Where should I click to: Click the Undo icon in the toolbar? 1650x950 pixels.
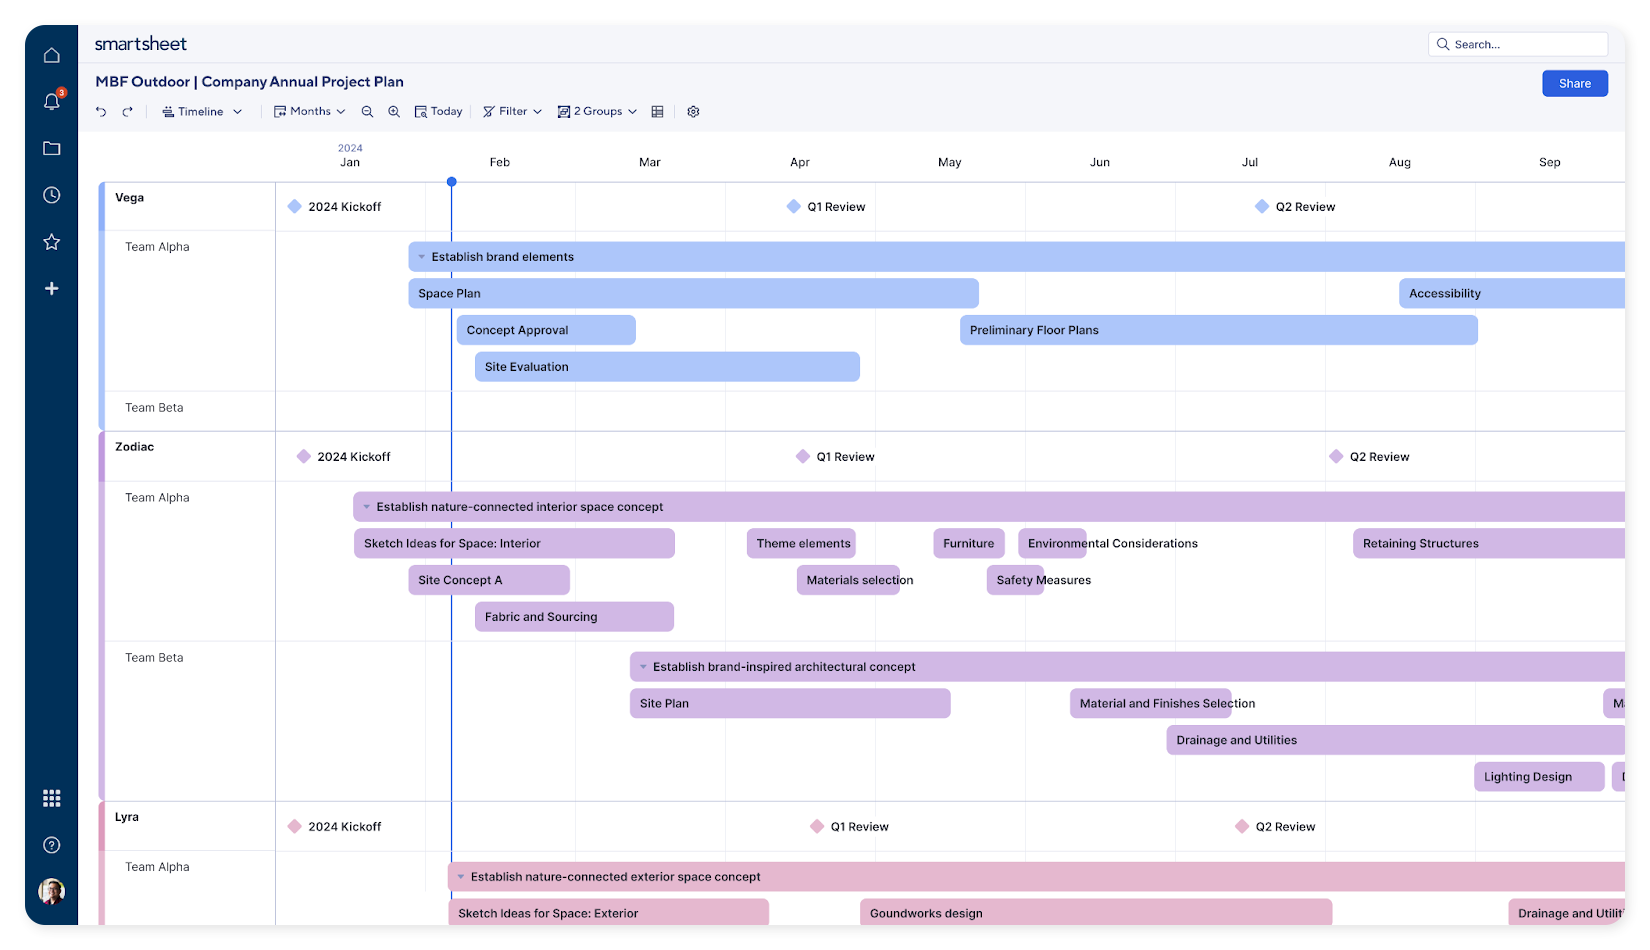point(100,111)
